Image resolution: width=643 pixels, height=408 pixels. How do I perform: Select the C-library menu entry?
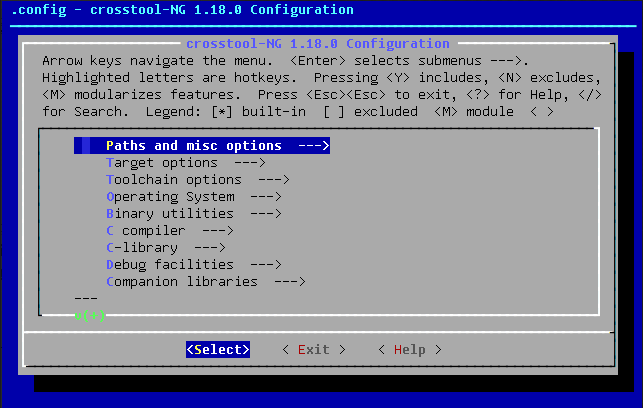[166, 248]
